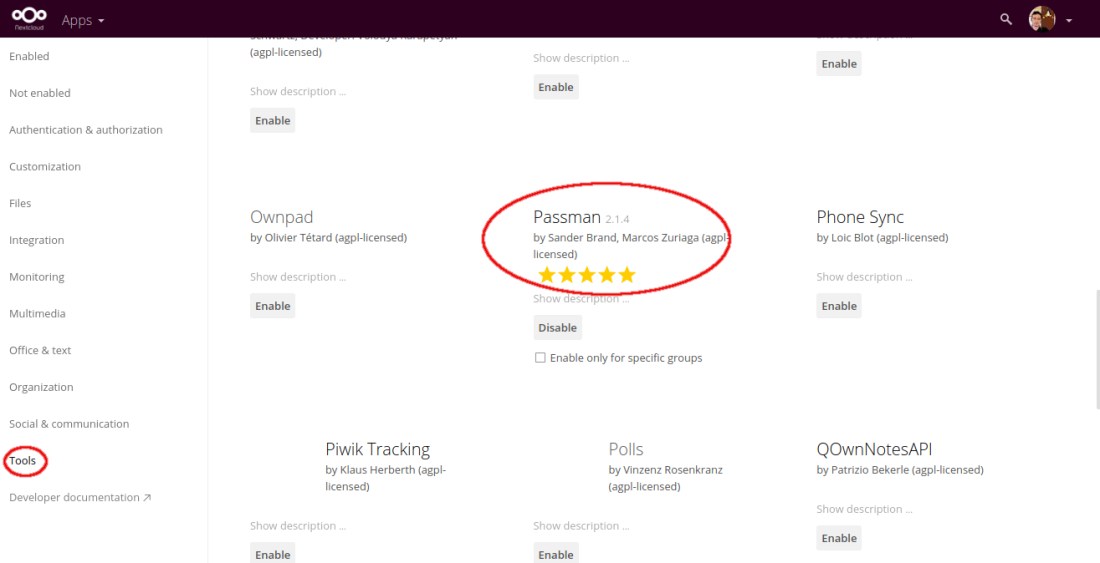The height and width of the screenshot is (563, 1100).
Task: Enable the Phone Sync app
Action: [x=839, y=306]
